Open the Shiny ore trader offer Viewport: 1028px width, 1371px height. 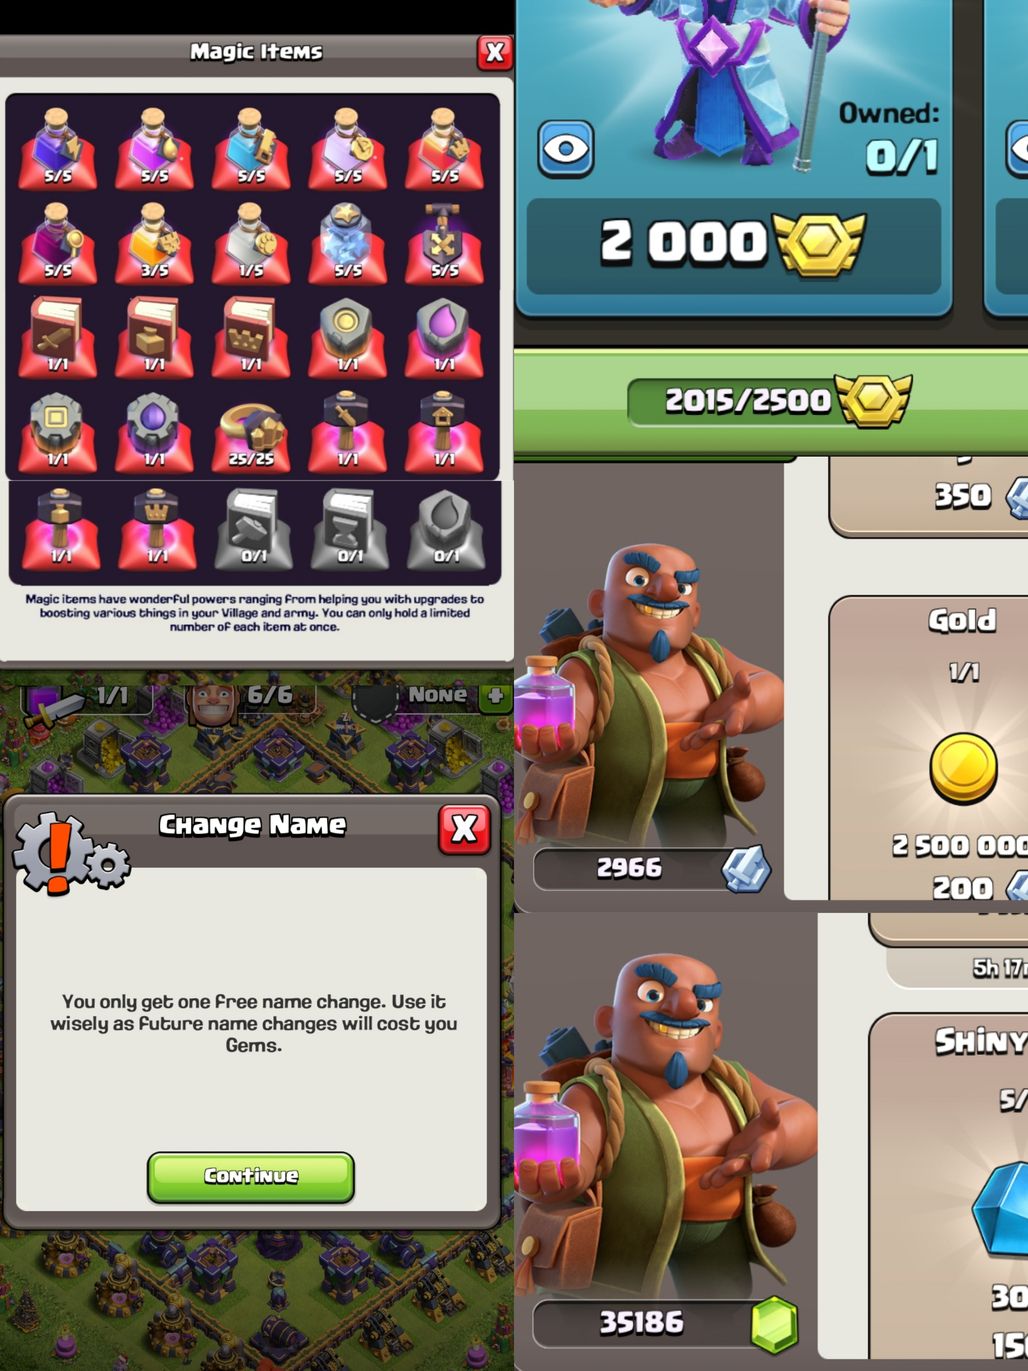pos(950,1188)
